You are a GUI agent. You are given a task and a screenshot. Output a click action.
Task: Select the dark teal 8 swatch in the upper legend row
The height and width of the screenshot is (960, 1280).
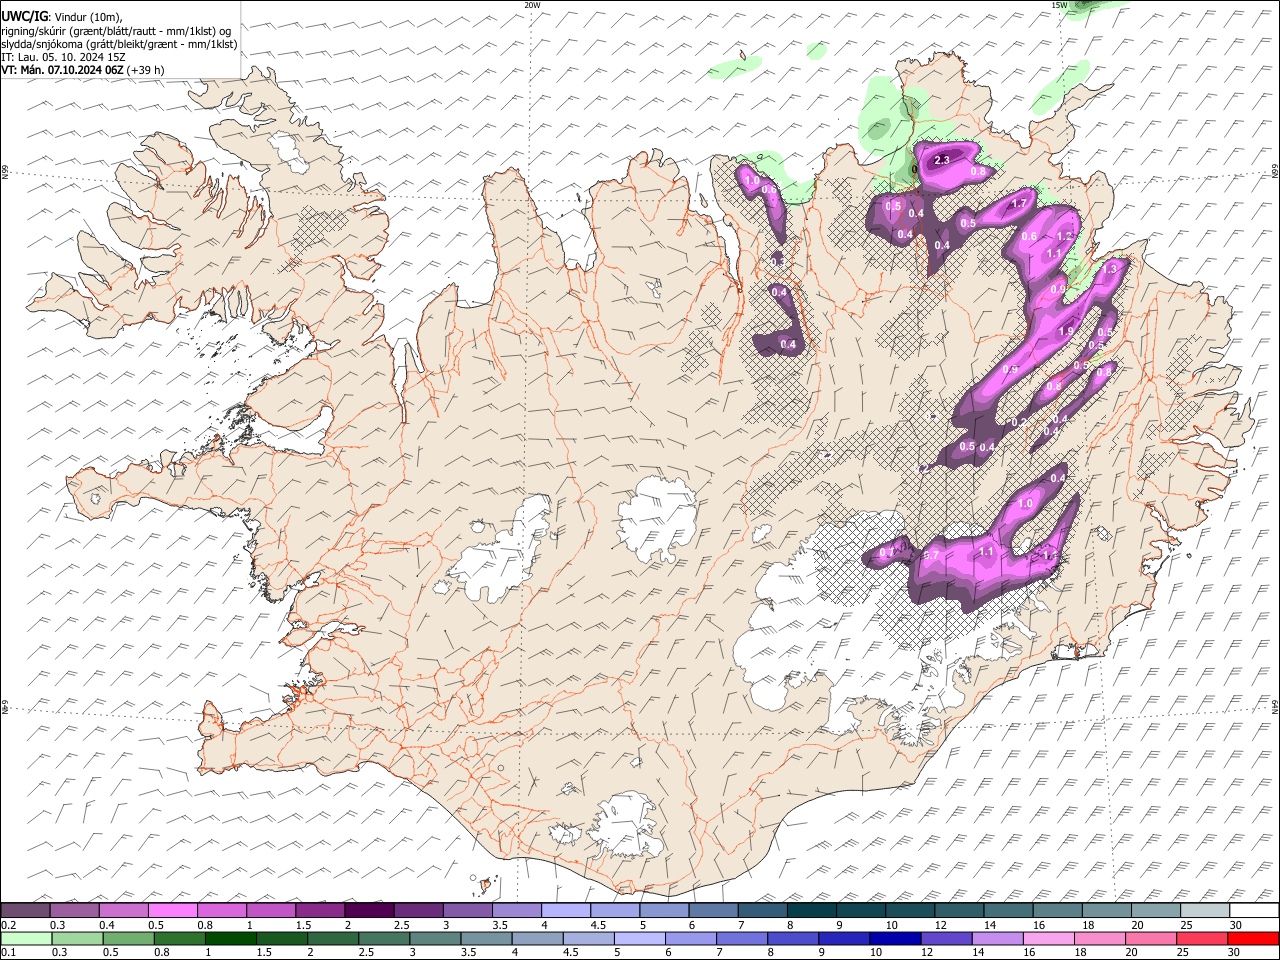[811, 910]
